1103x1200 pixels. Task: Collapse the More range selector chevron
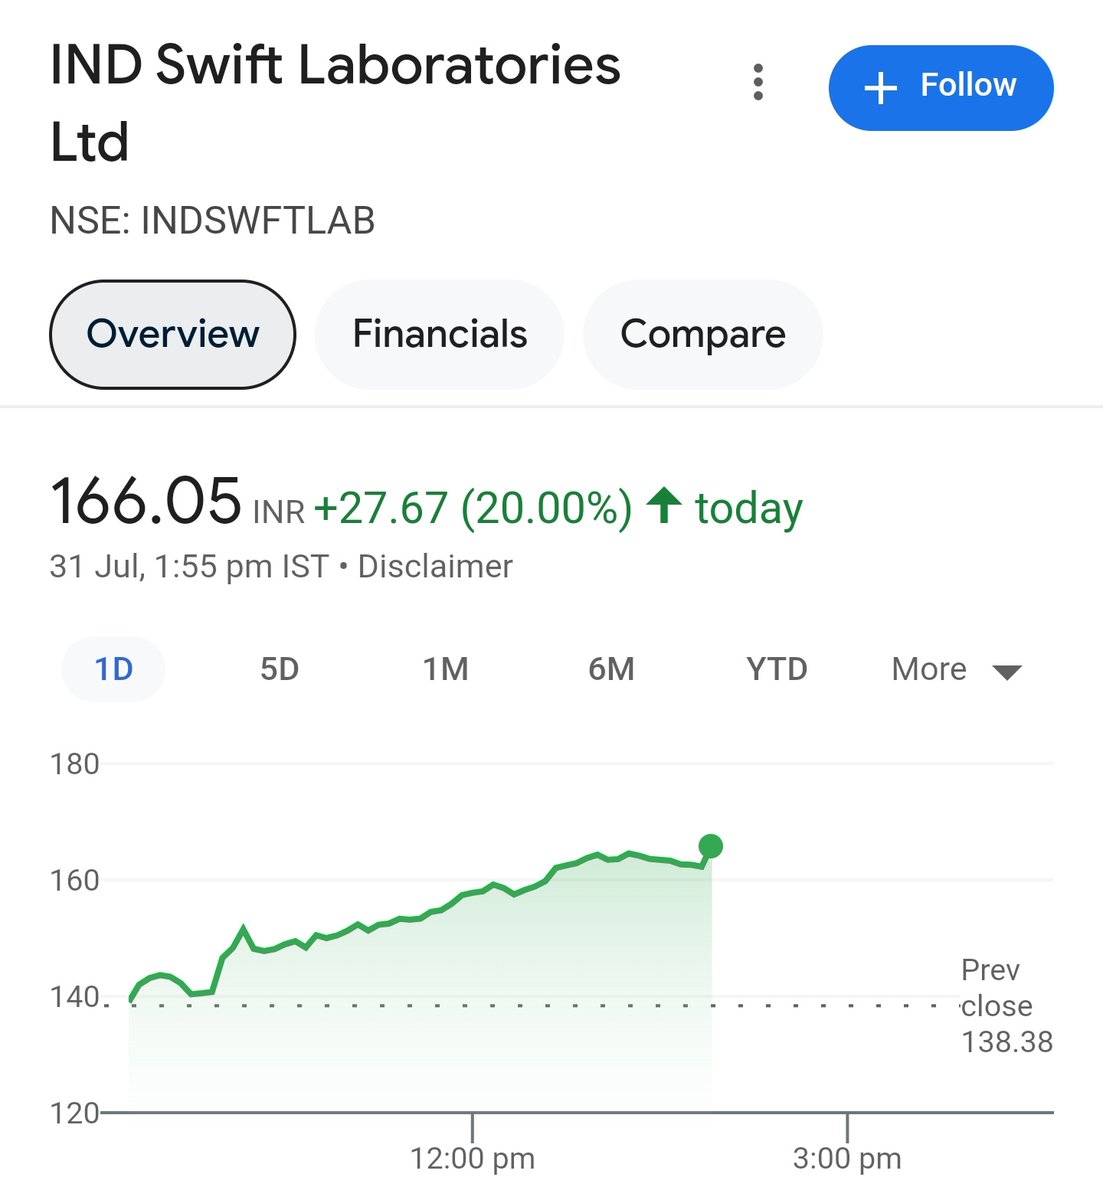click(1008, 671)
